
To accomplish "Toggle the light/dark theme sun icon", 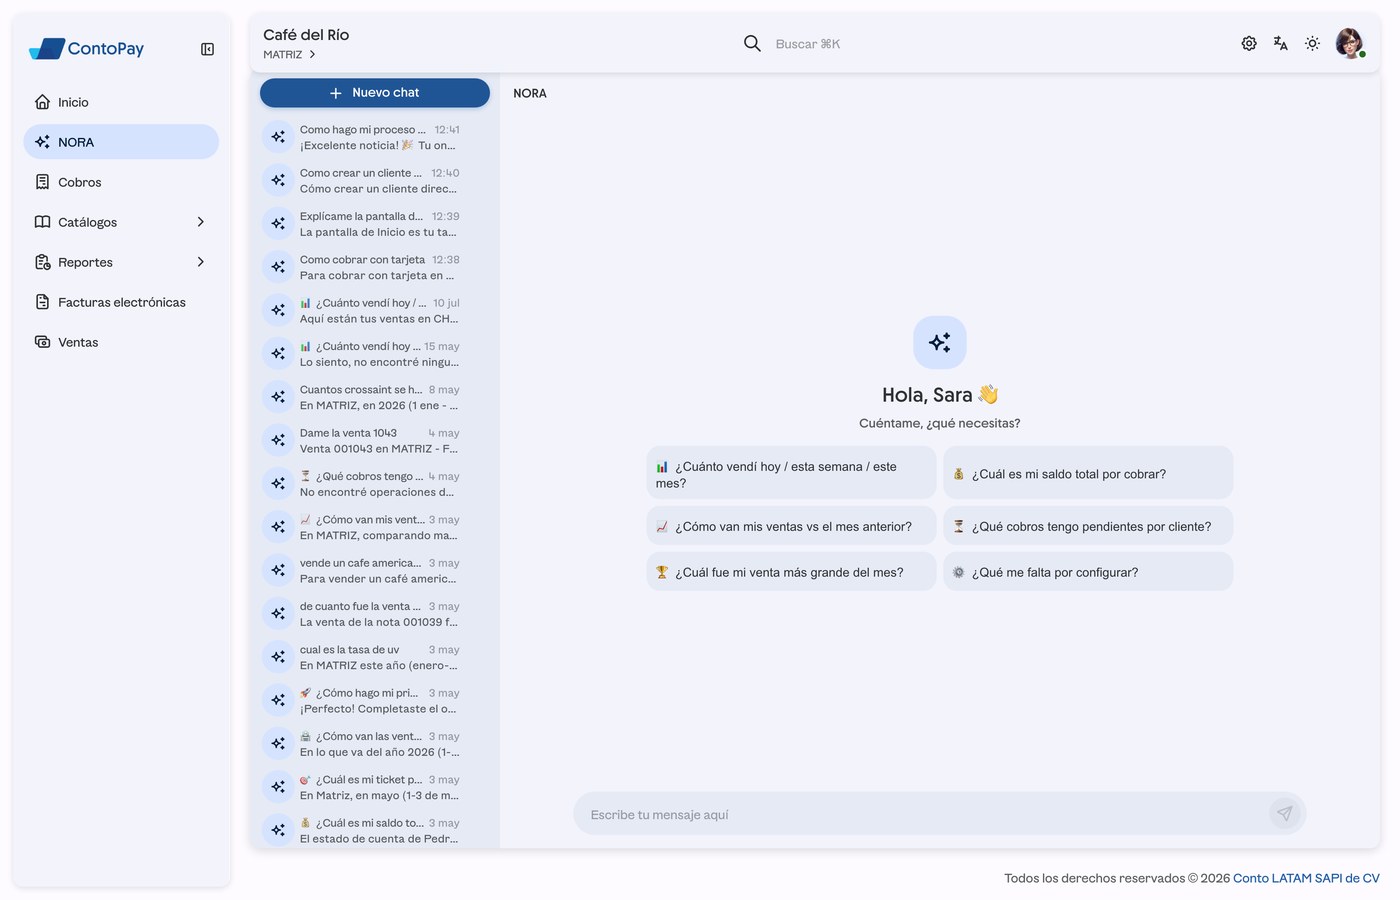I will click(x=1312, y=43).
